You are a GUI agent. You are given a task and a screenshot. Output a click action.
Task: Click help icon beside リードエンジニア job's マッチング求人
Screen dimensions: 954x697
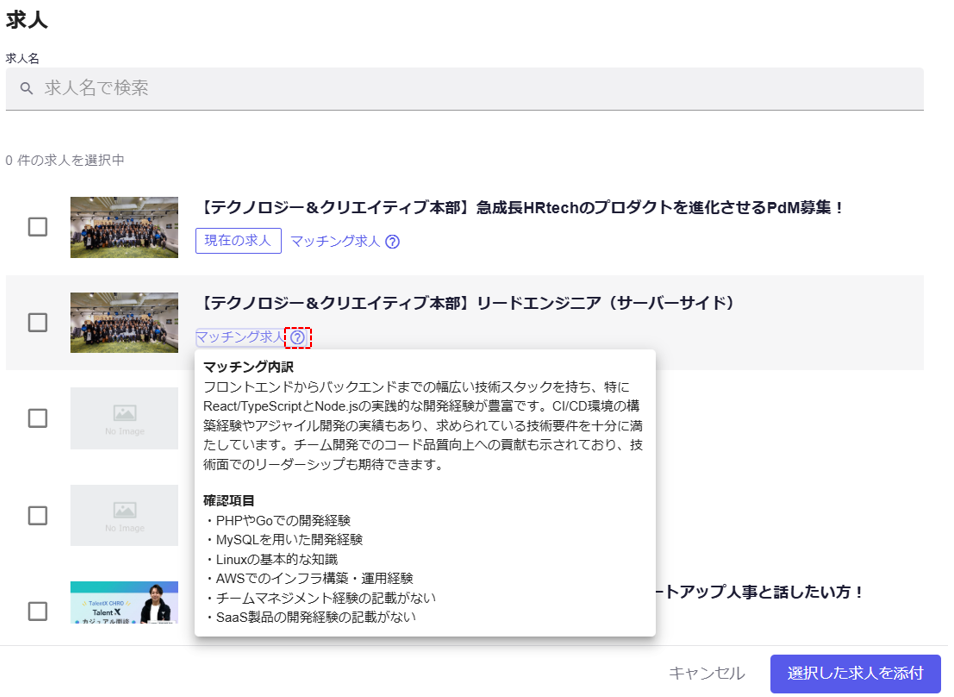[x=298, y=338]
